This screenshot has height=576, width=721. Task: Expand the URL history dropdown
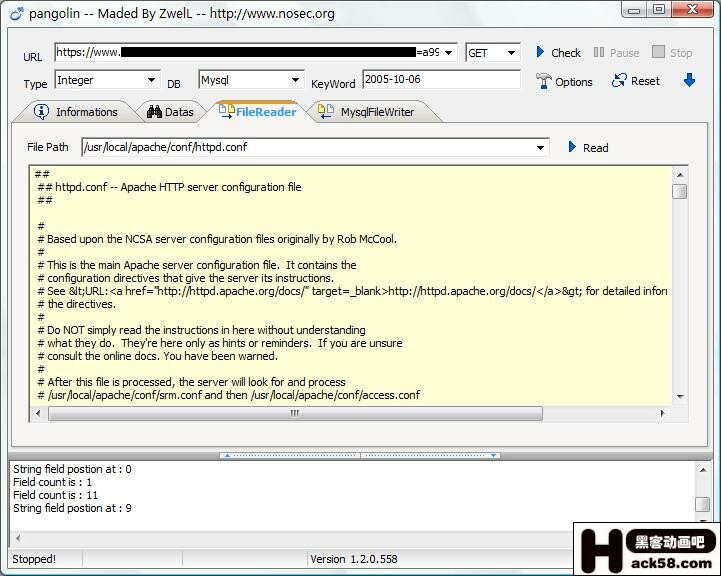[449, 53]
